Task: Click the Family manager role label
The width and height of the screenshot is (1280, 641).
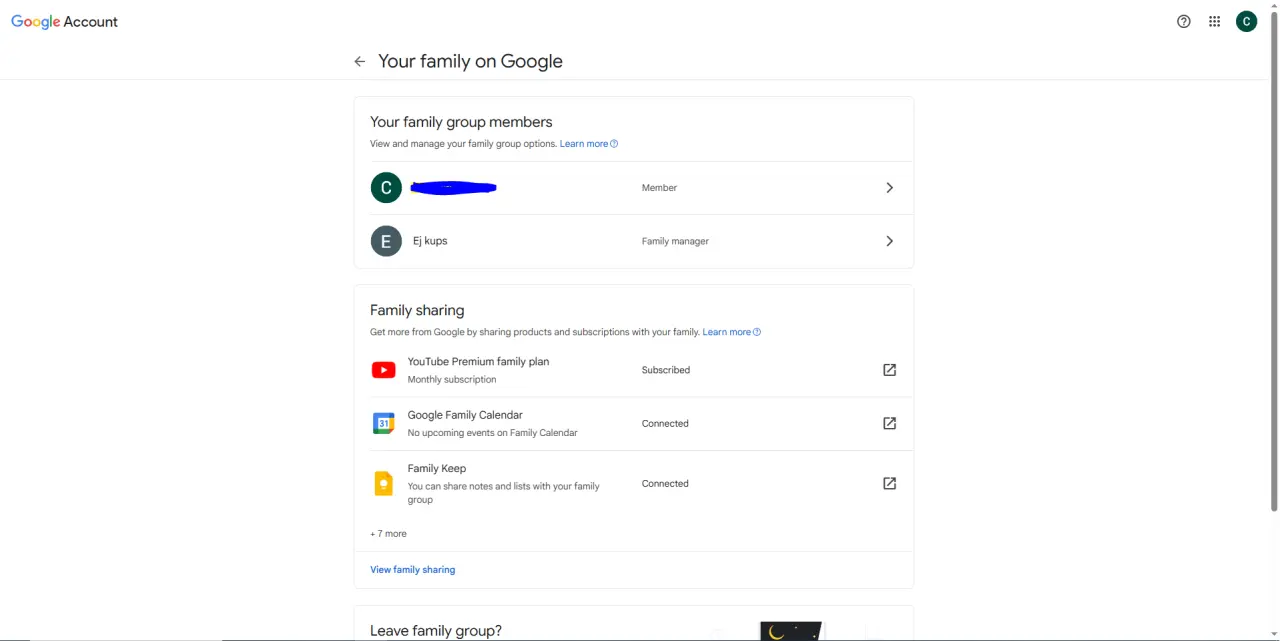Action: point(675,241)
